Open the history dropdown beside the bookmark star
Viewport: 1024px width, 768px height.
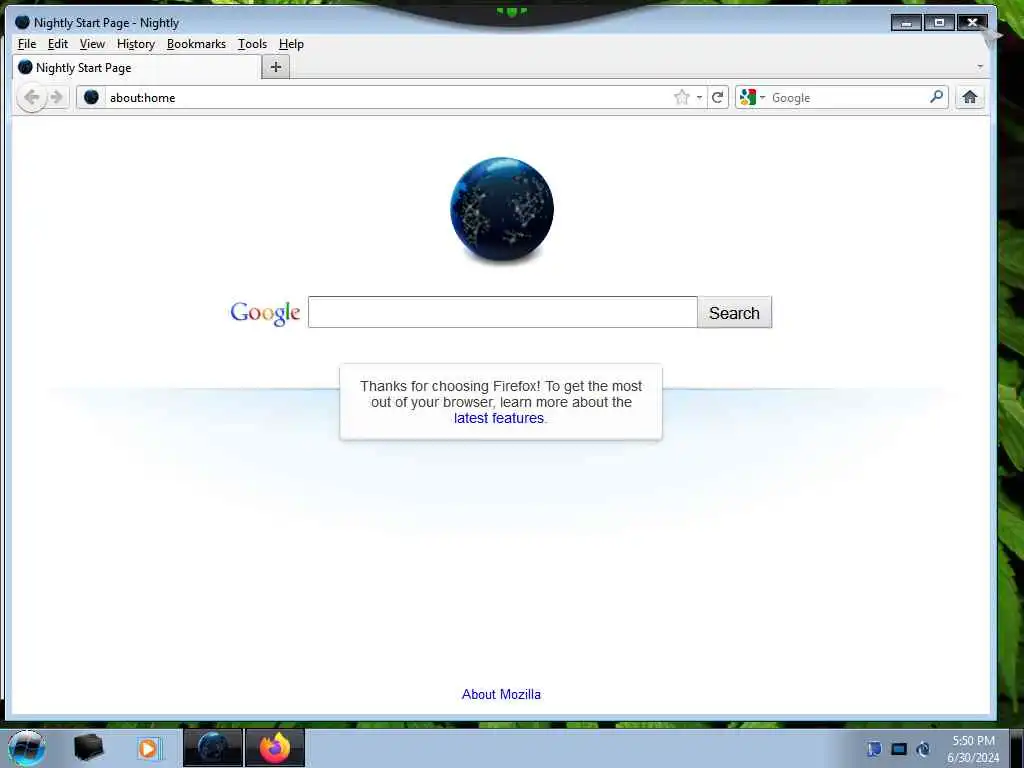click(699, 97)
